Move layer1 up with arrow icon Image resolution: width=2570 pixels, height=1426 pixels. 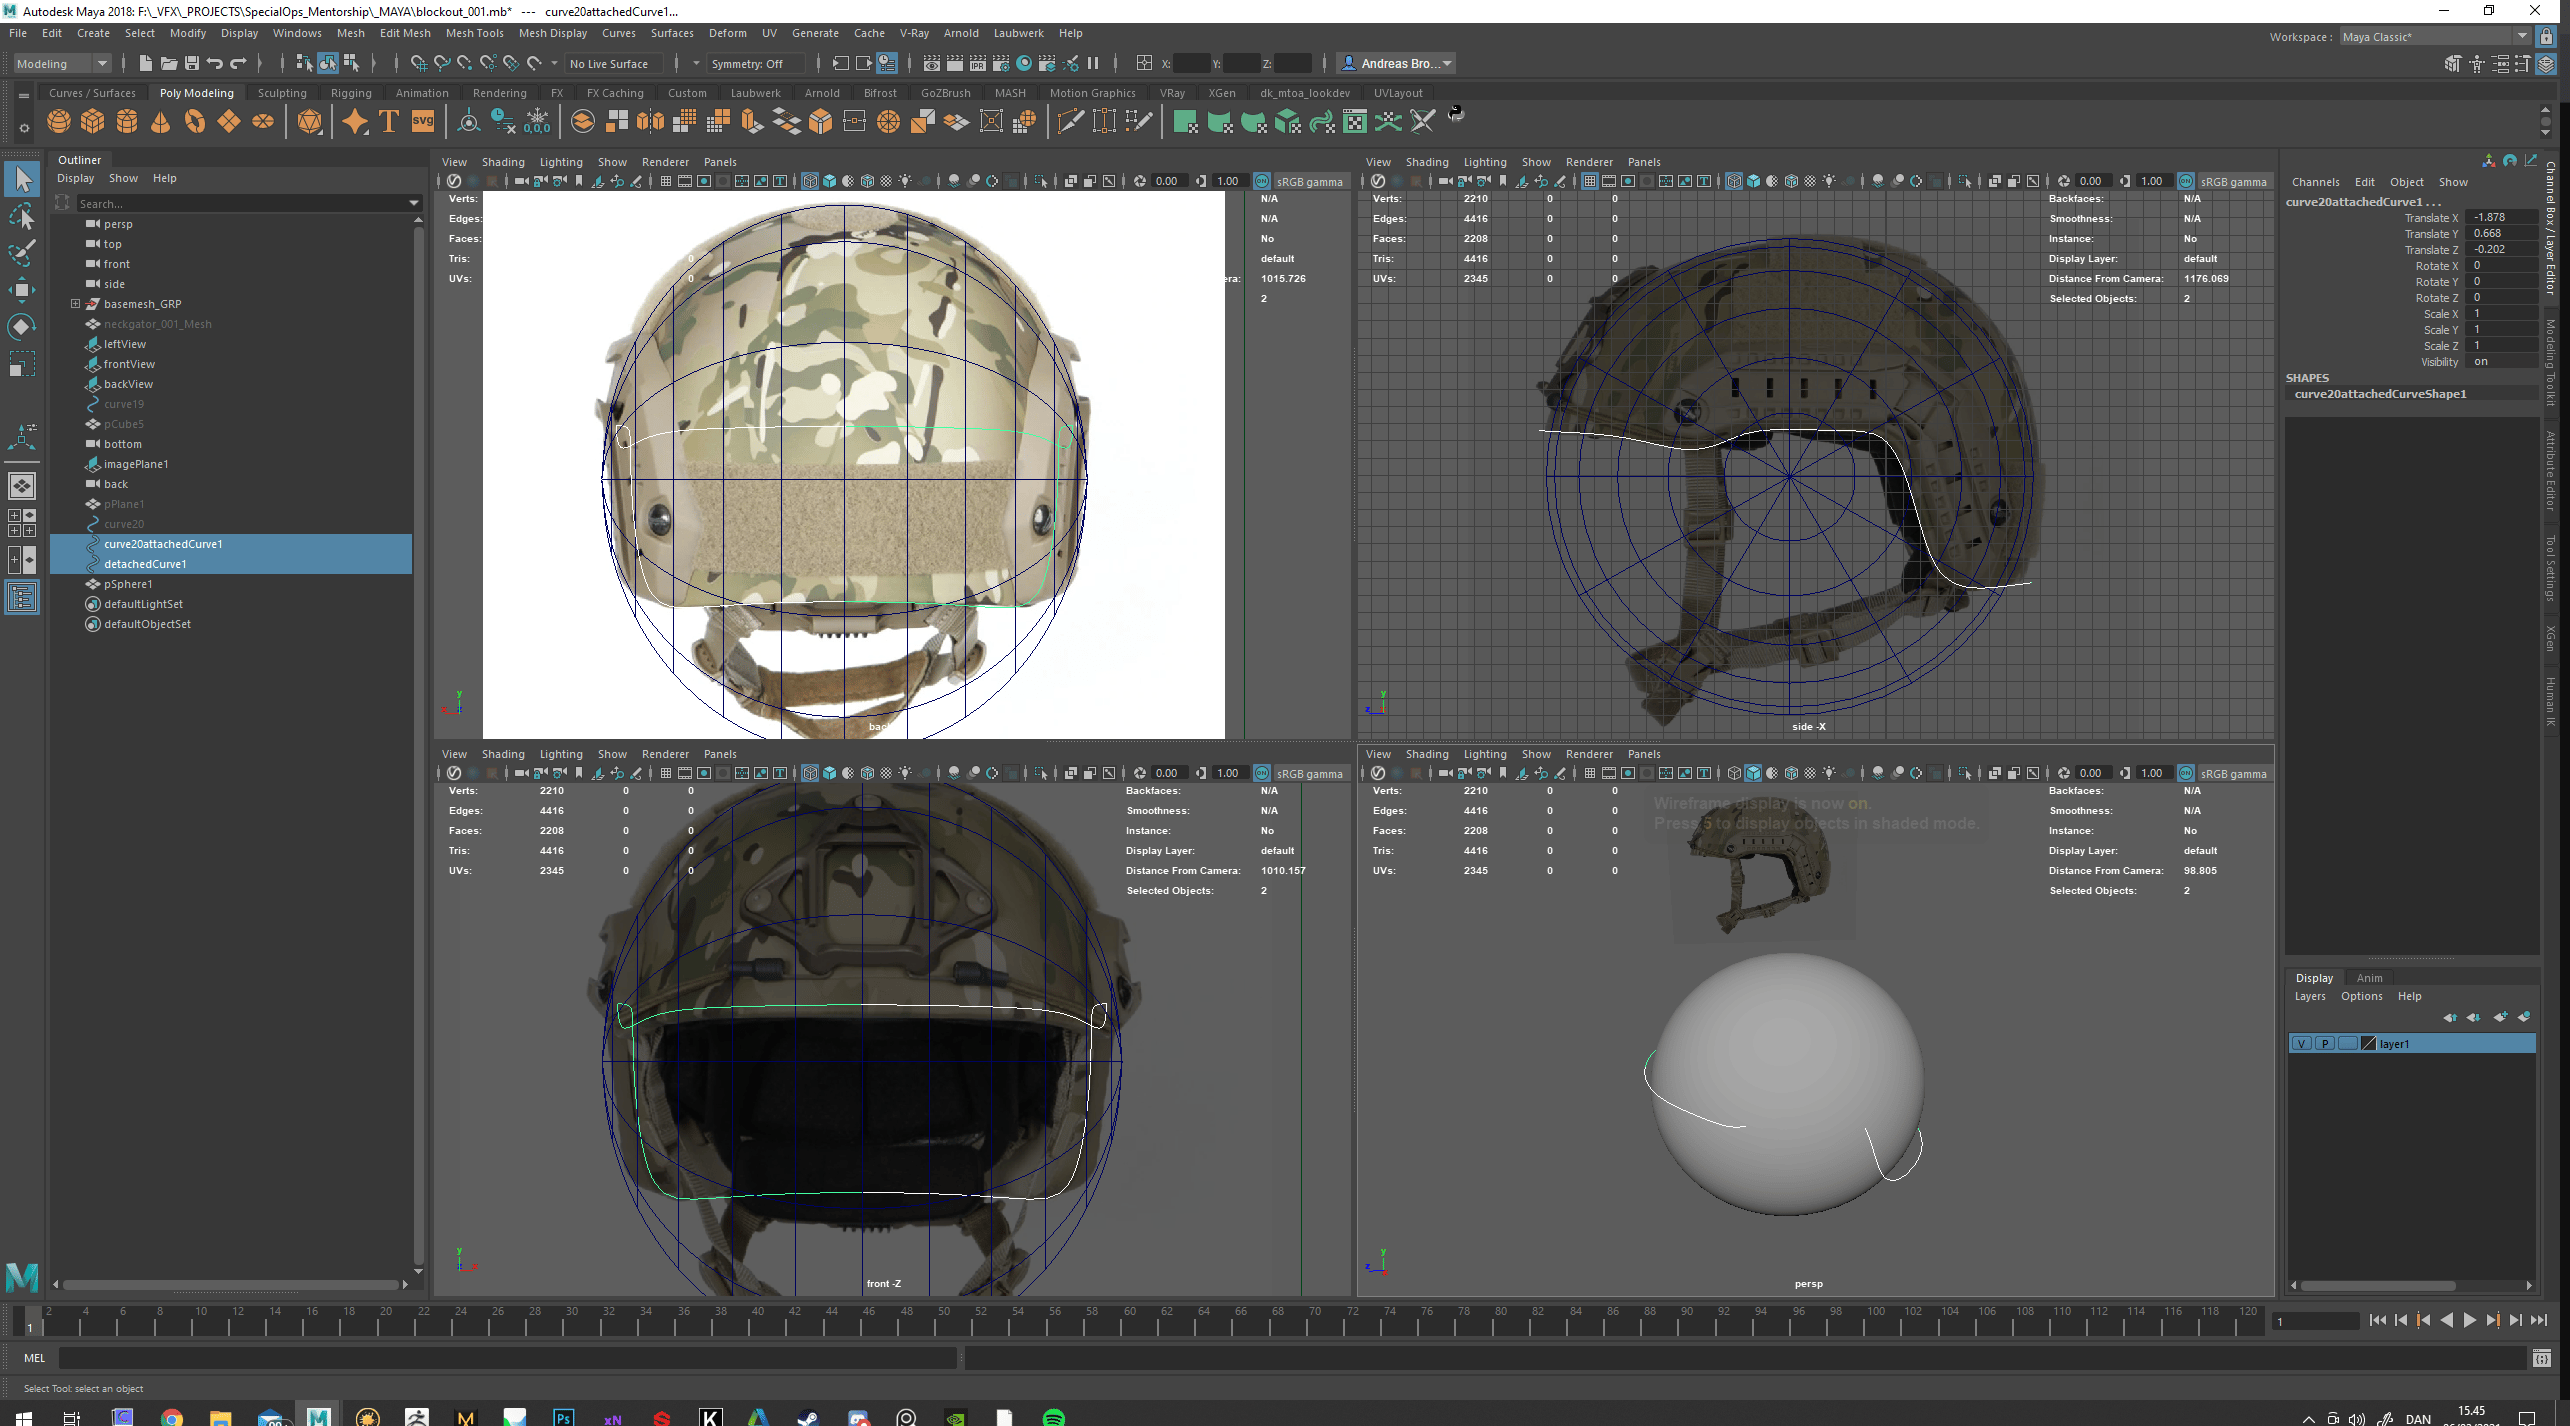click(x=2450, y=1017)
